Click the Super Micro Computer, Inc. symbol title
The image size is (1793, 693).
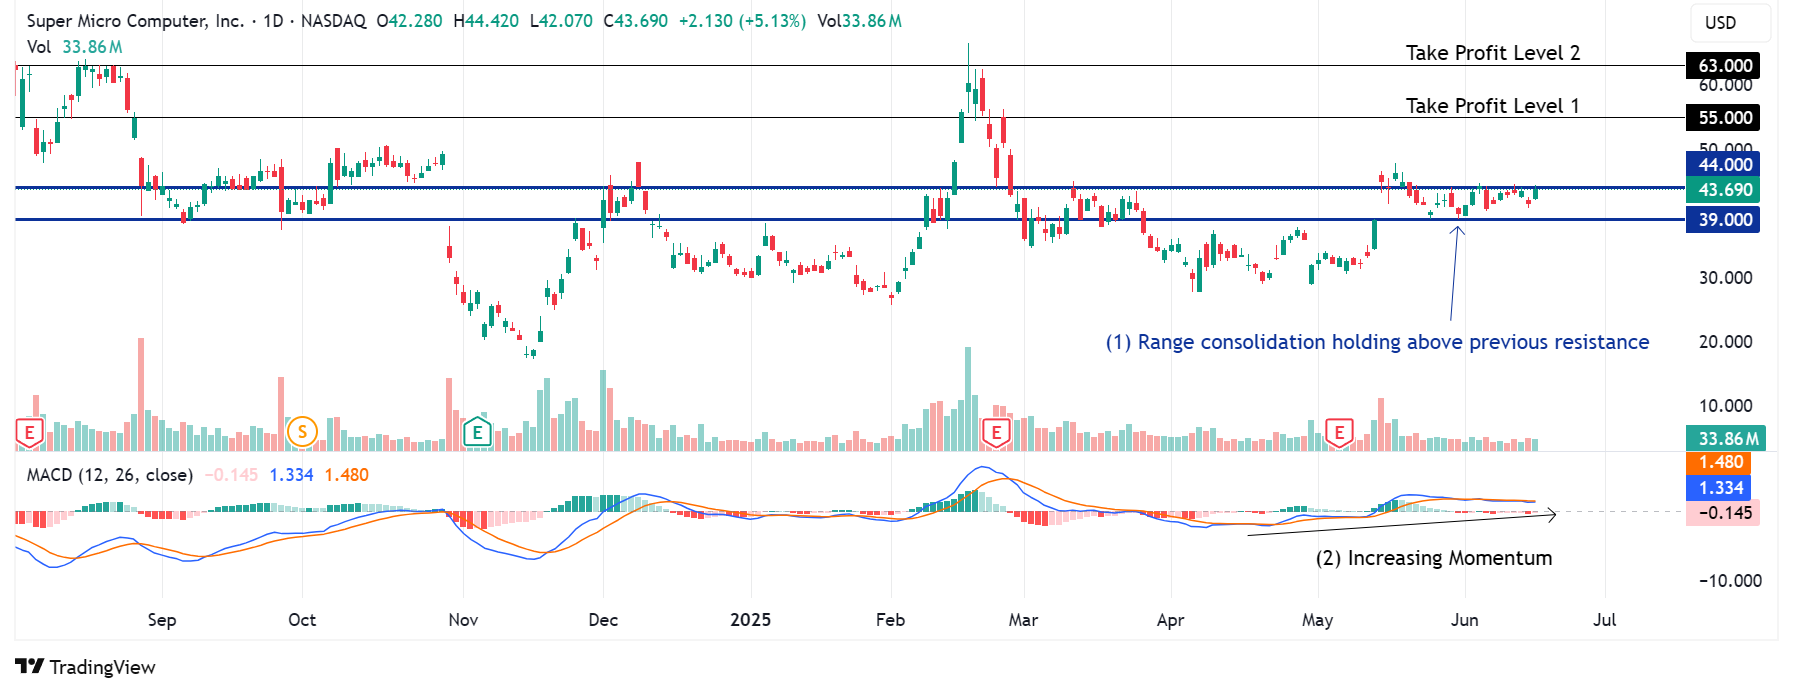tap(135, 21)
